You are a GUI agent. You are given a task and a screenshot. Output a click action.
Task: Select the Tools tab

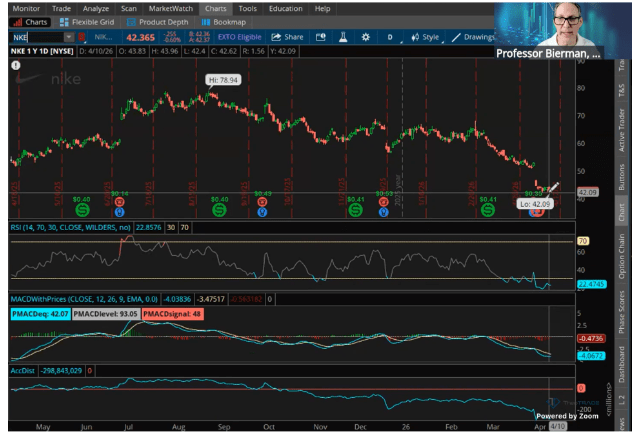pos(247,9)
